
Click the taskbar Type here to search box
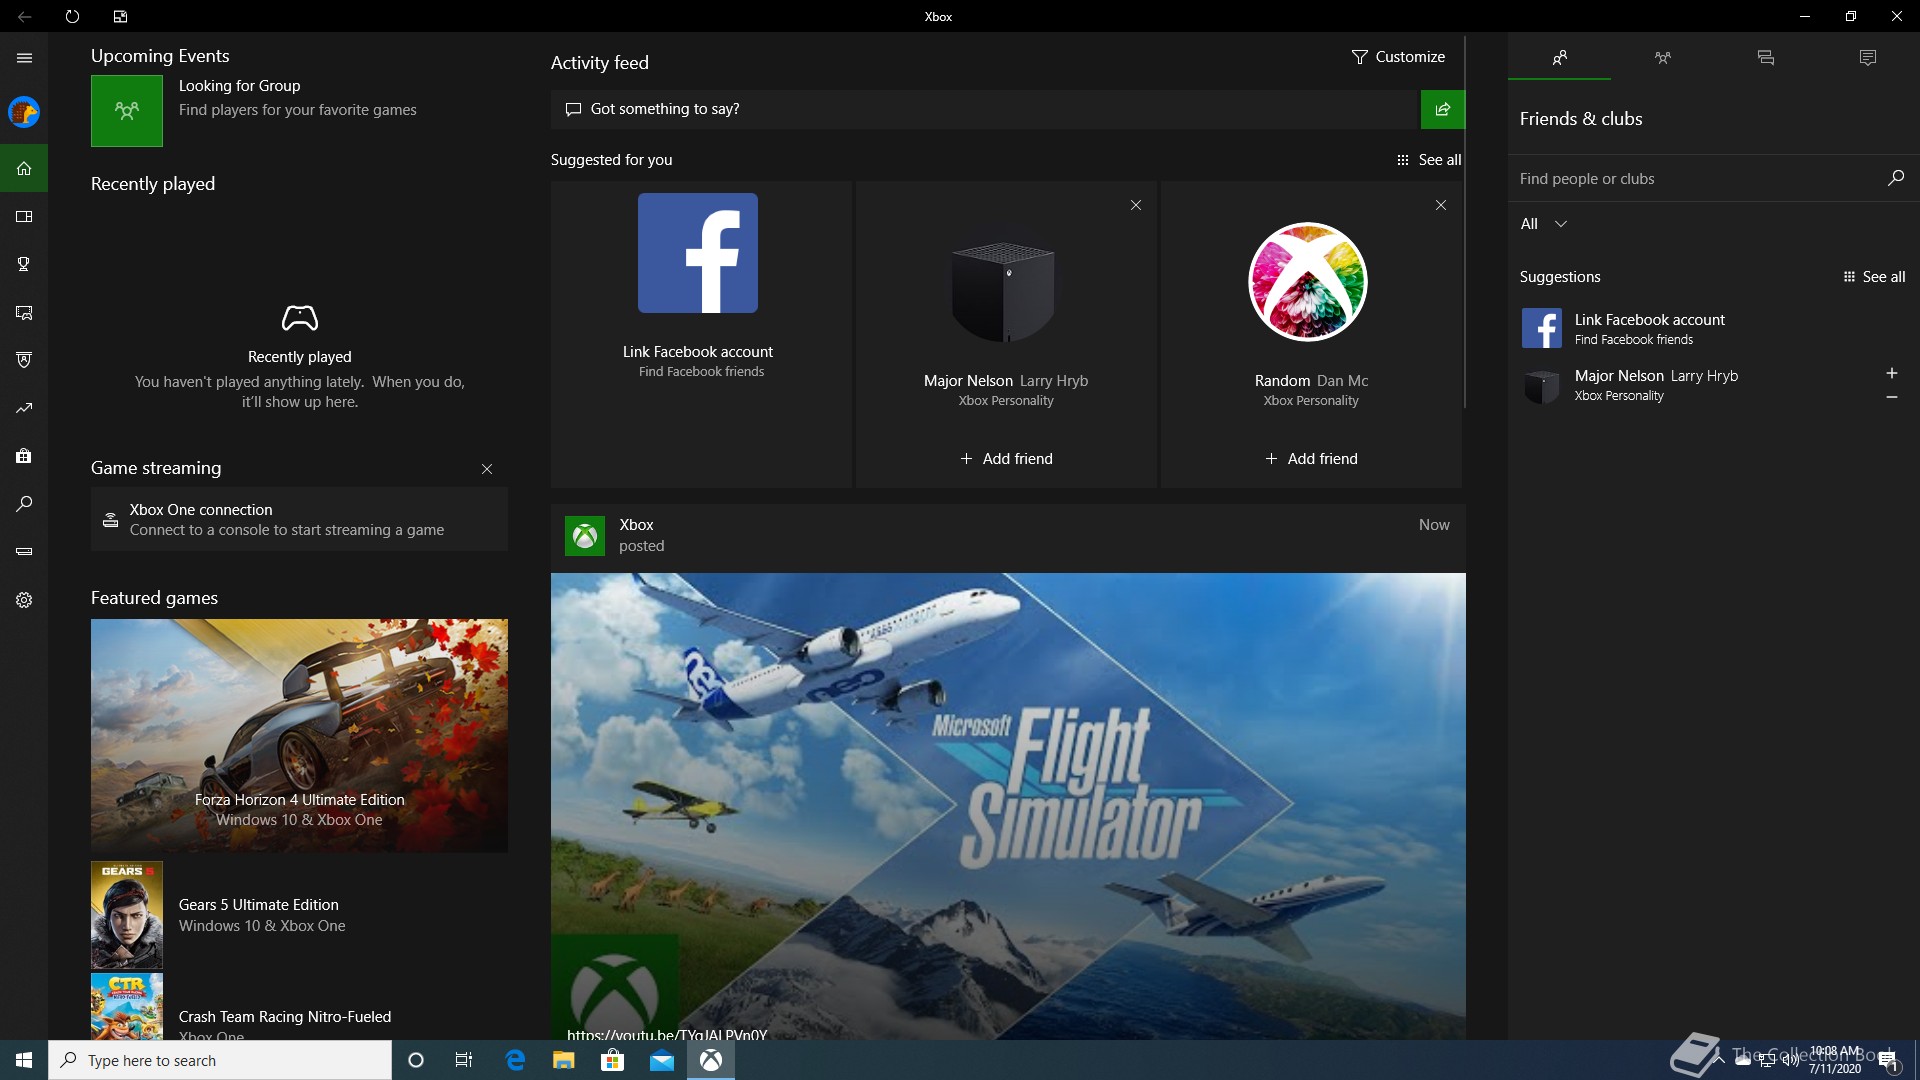click(220, 1060)
